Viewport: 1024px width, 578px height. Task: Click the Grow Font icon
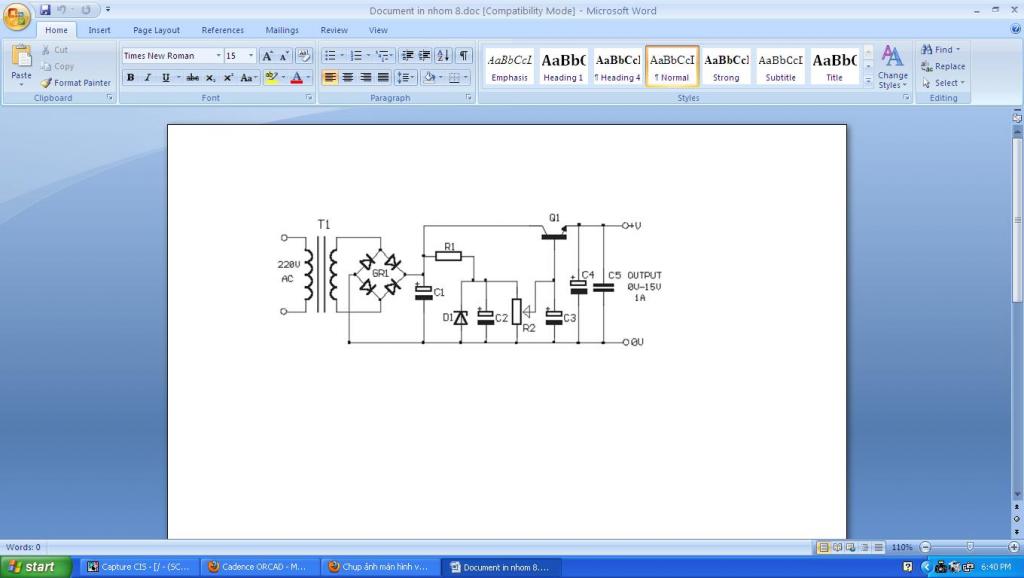coord(267,56)
